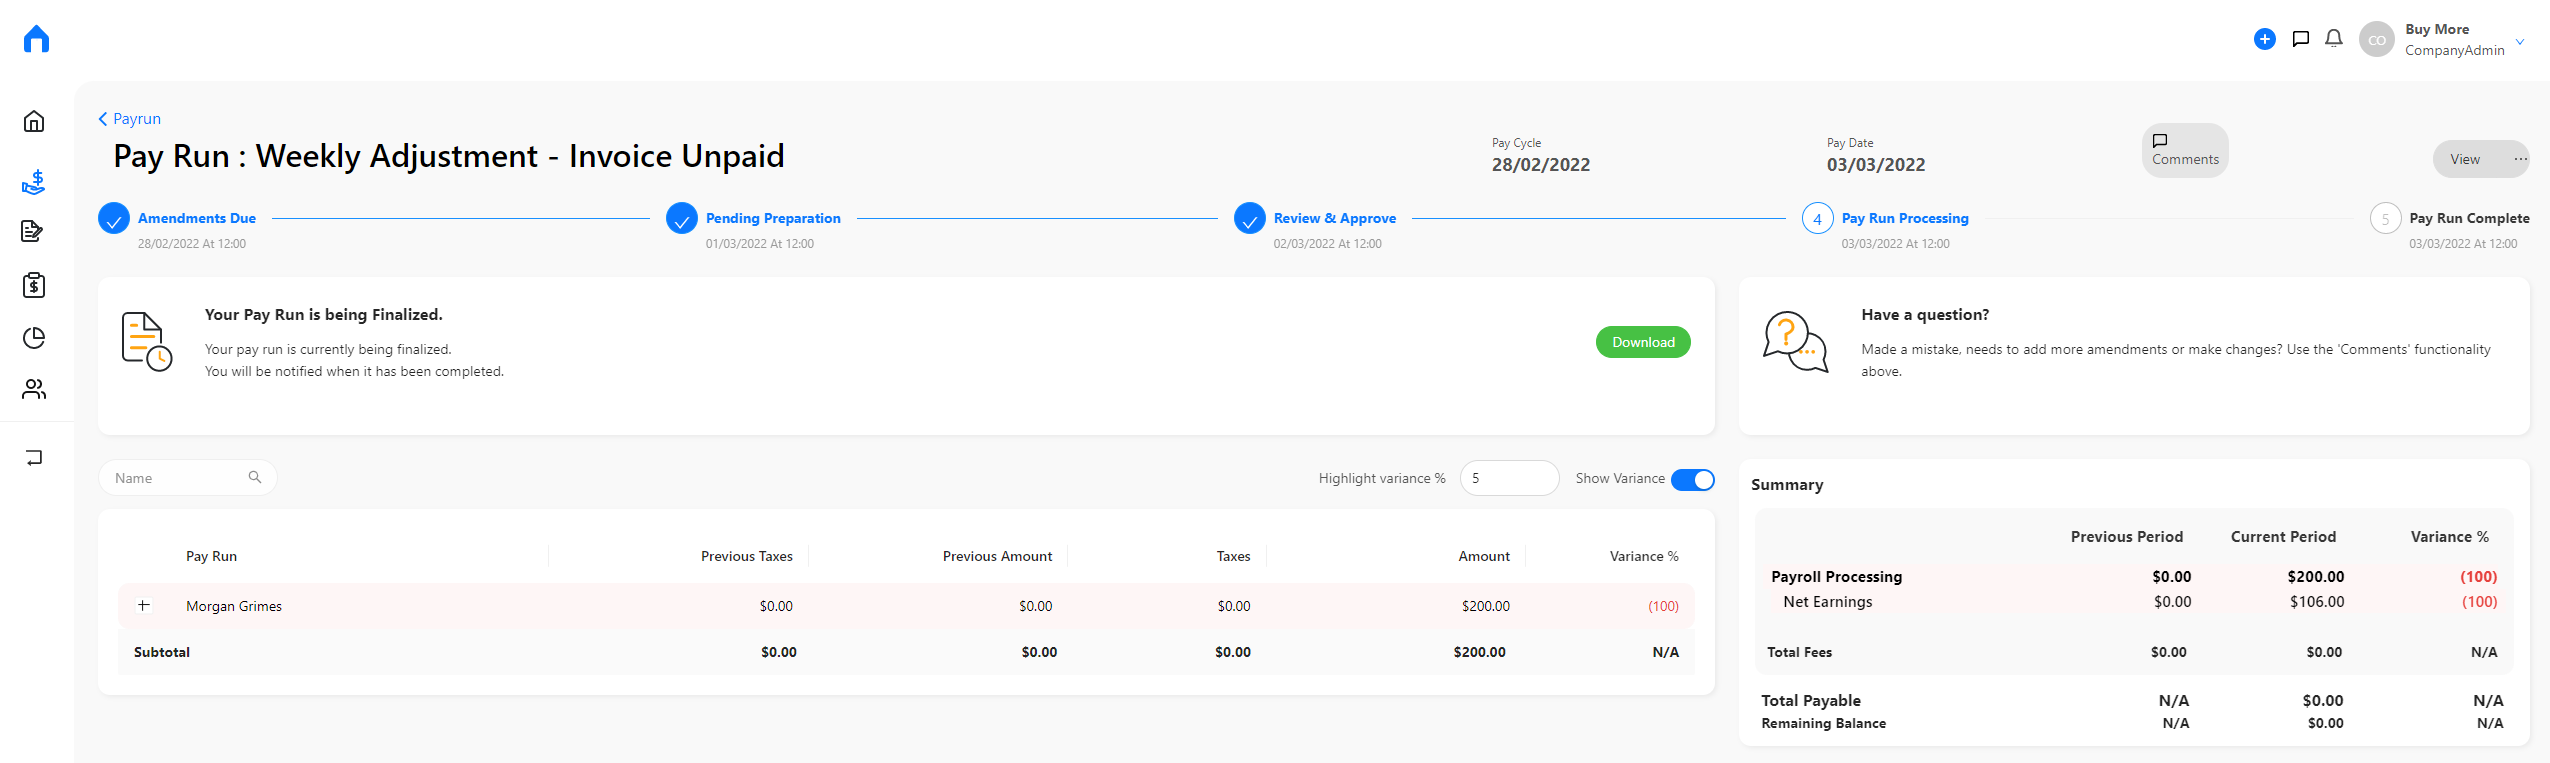Open the amendments edit-note sidebar icon

click(x=32, y=231)
